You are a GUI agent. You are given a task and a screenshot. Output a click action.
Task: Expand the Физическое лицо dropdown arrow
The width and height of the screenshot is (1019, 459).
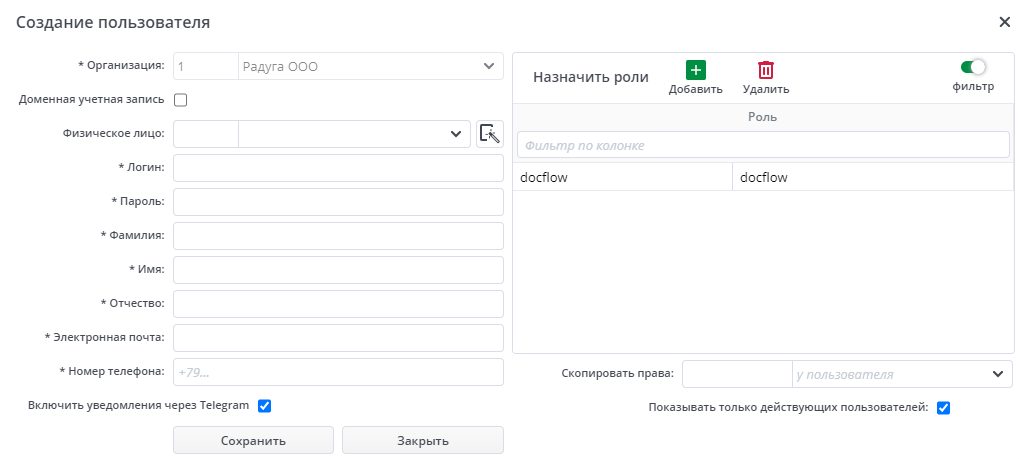point(456,134)
